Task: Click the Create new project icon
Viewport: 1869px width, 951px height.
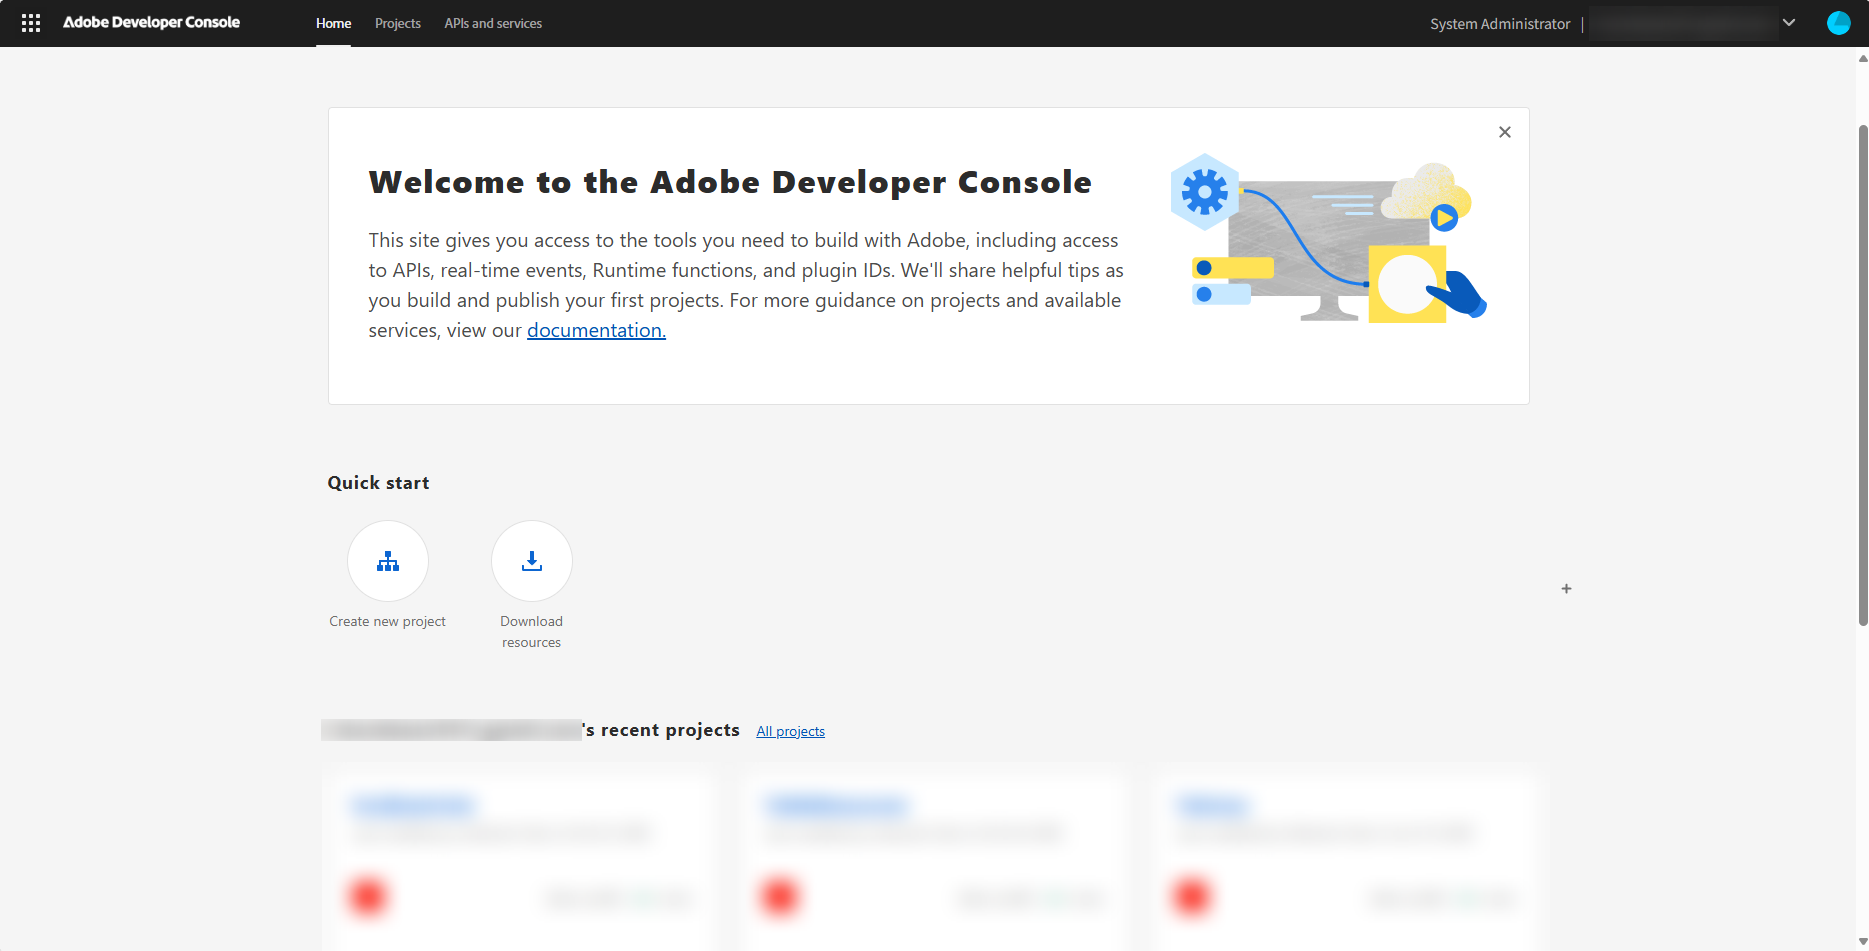Action: click(388, 561)
